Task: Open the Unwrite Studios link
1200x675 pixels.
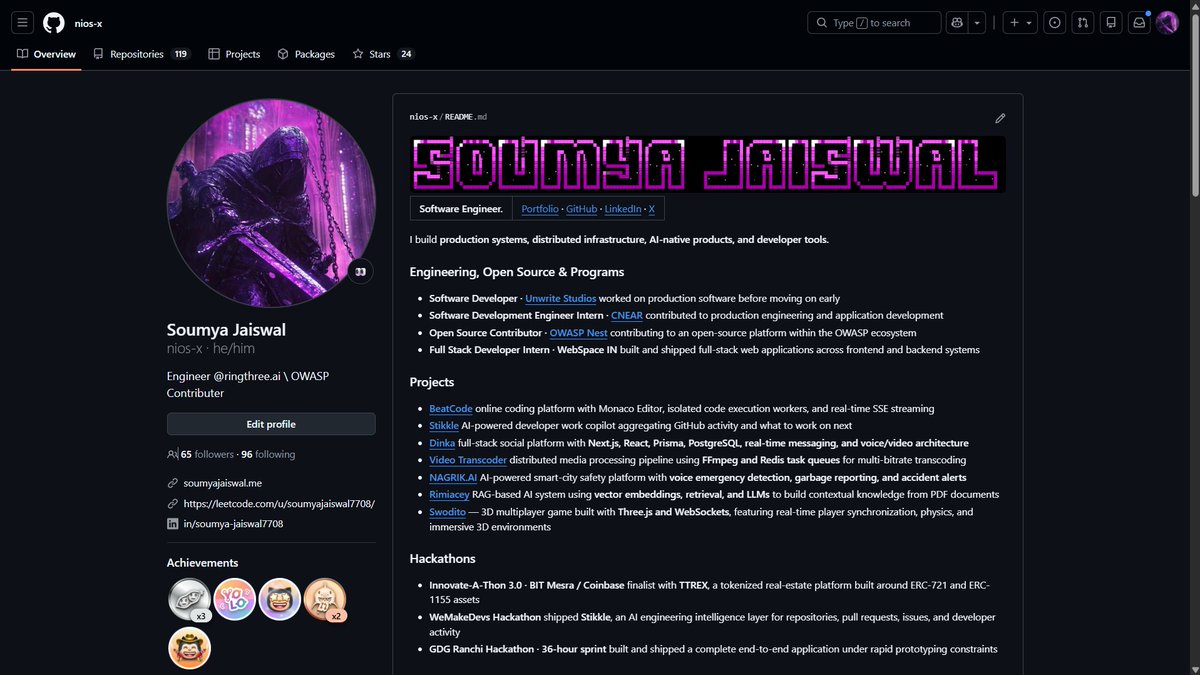Action: (x=560, y=299)
